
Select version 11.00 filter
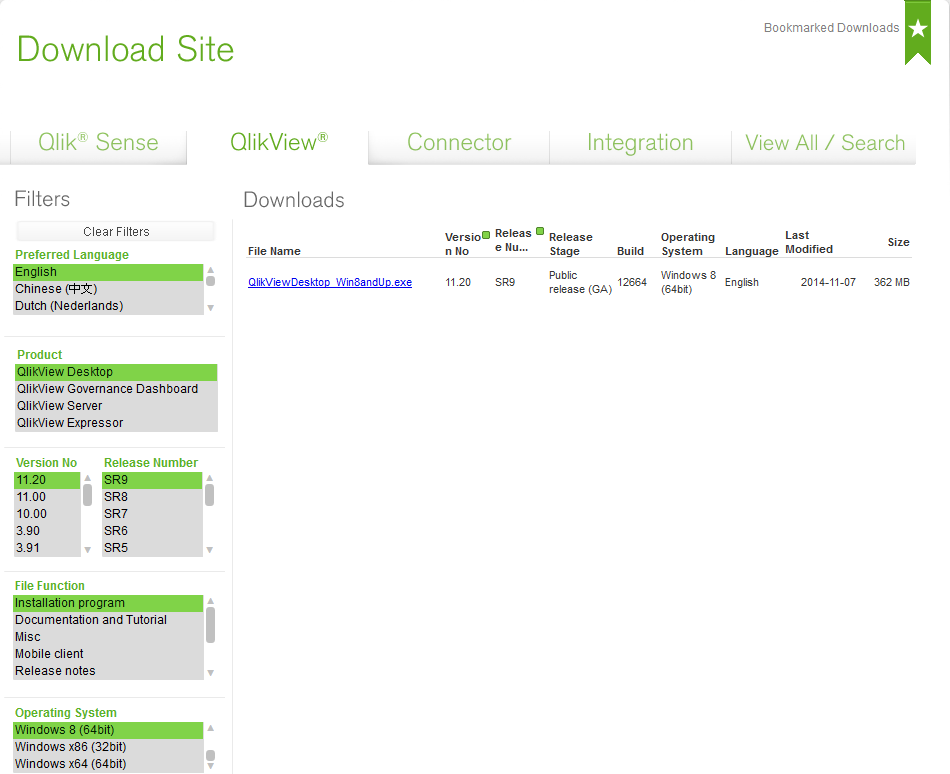pos(47,497)
